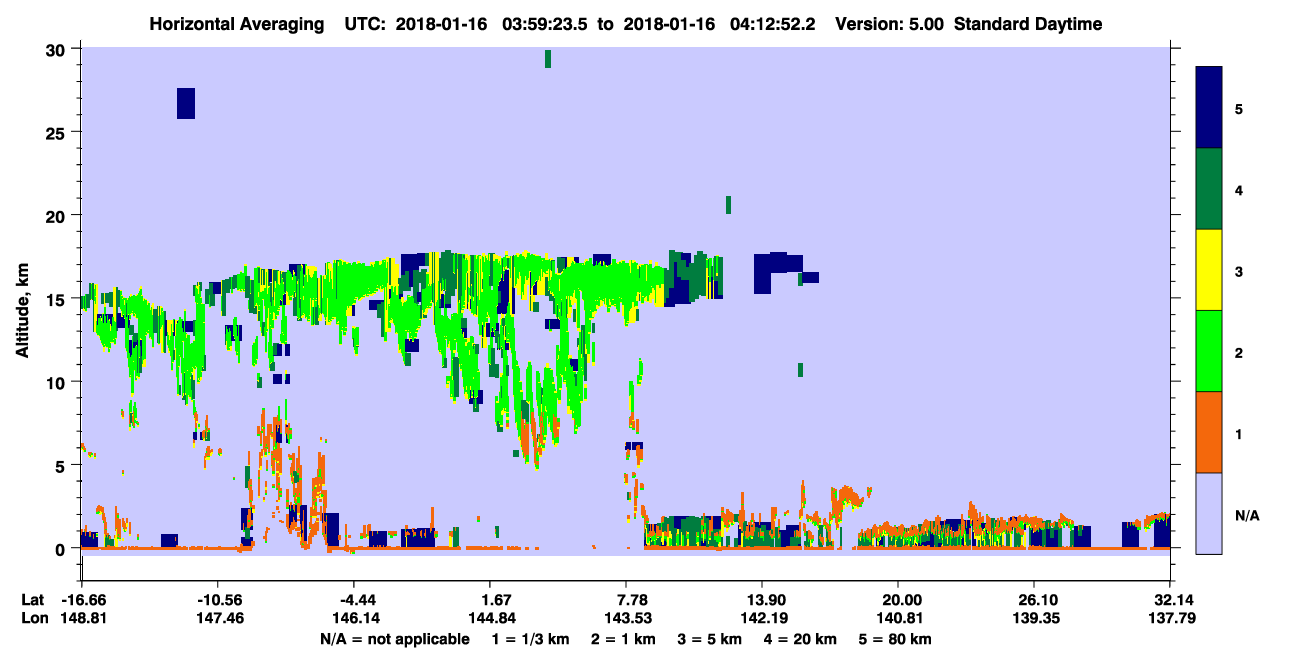Click the orange color bar segment labeled 1
This screenshot has width=1300, height=667.
1210,432
